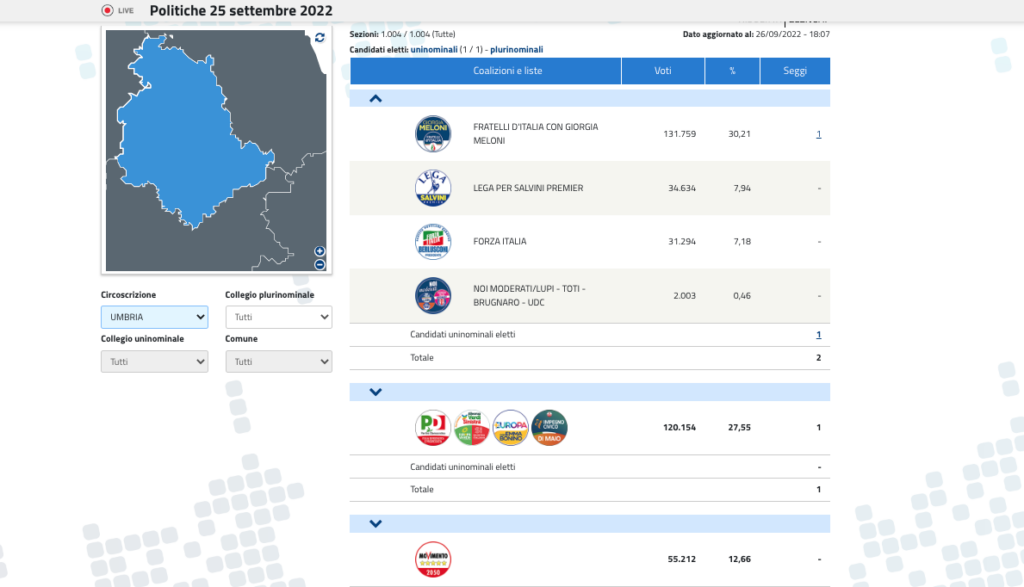The width and height of the screenshot is (1024, 587).
Task: Open the Collegio plurinominale dropdown
Action: coord(279,317)
